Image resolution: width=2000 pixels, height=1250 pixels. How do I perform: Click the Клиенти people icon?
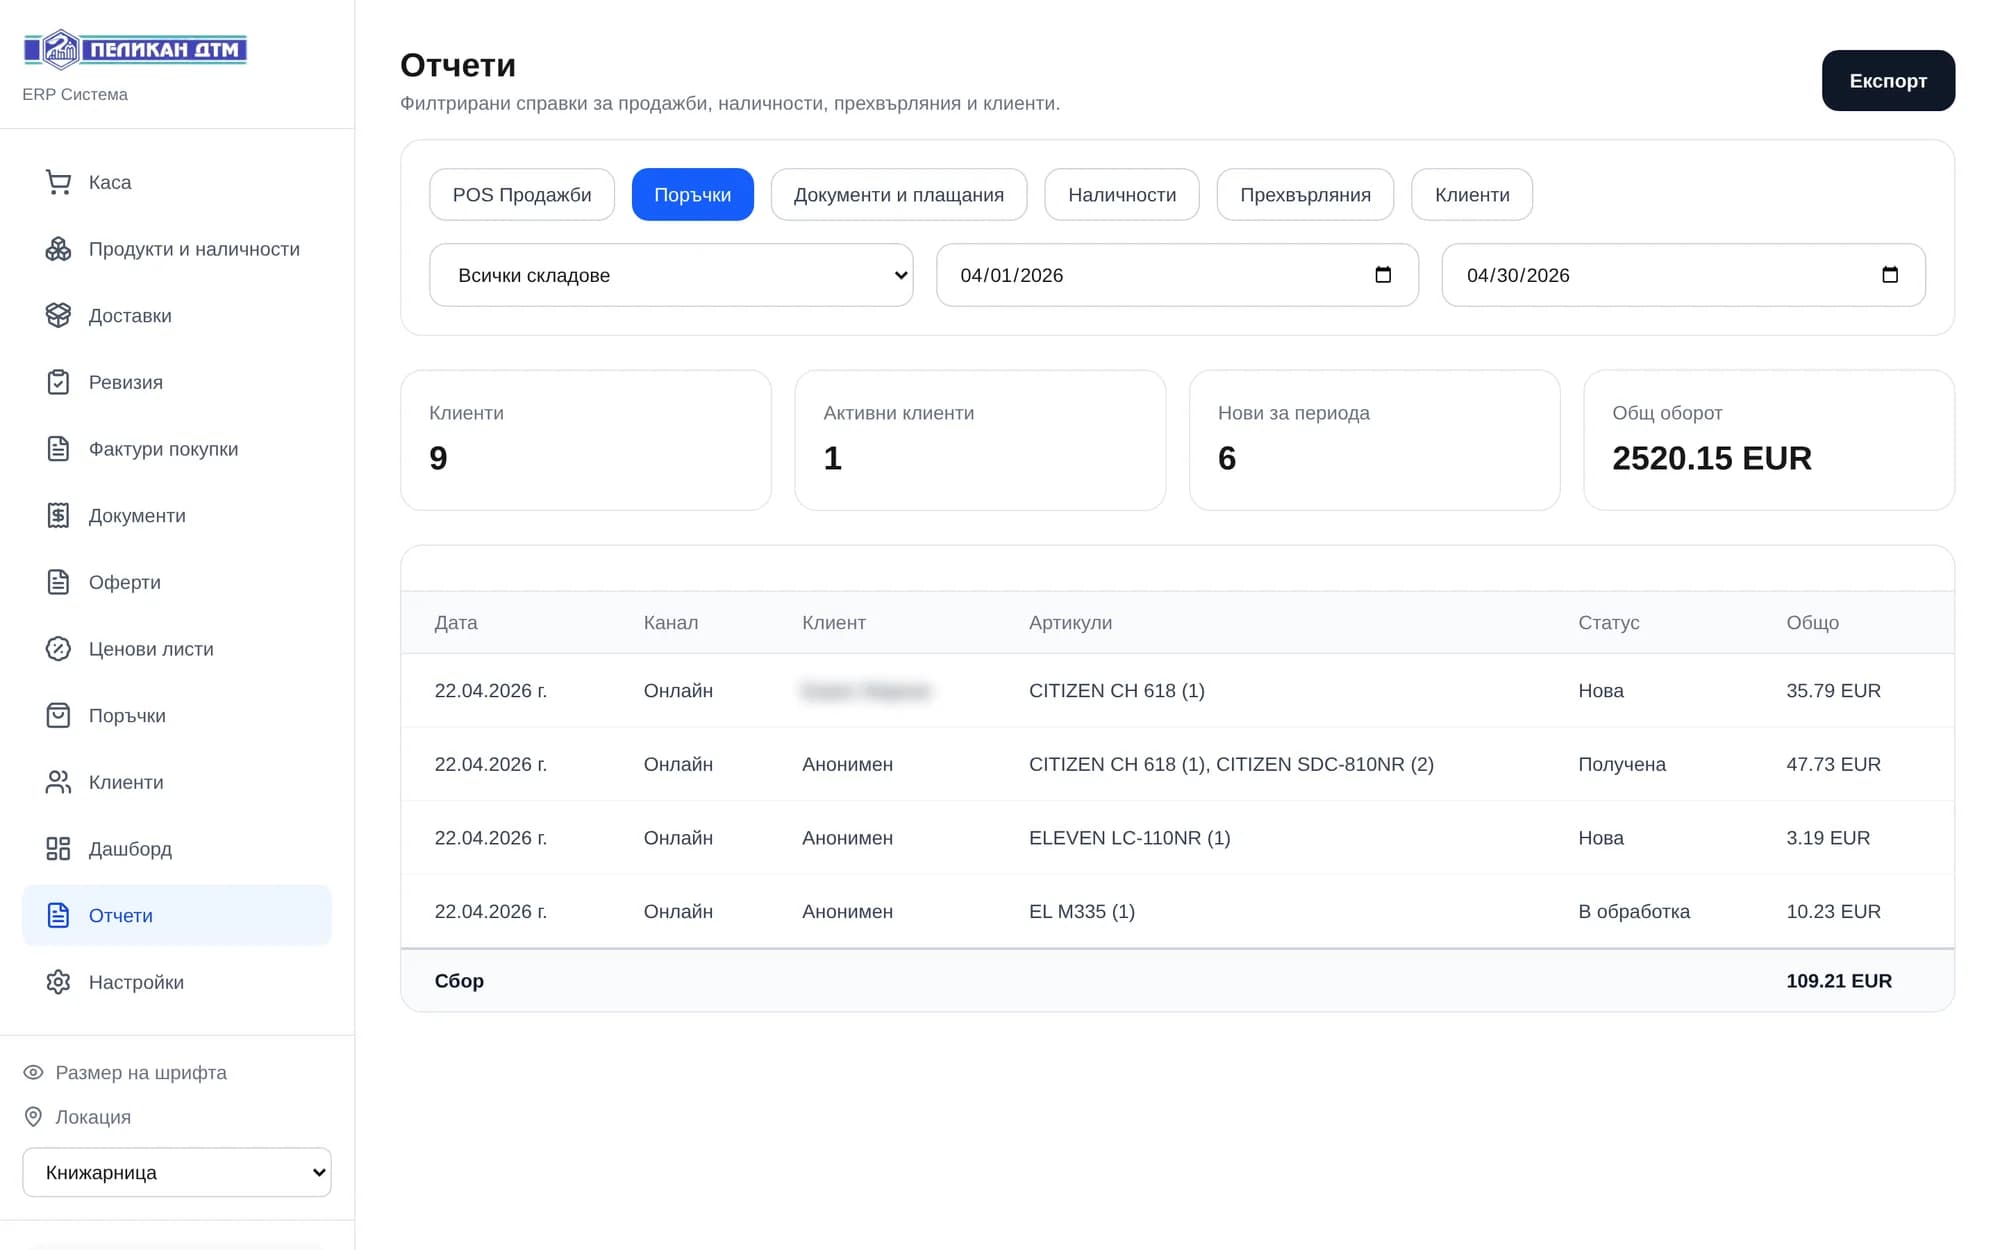click(x=58, y=782)
